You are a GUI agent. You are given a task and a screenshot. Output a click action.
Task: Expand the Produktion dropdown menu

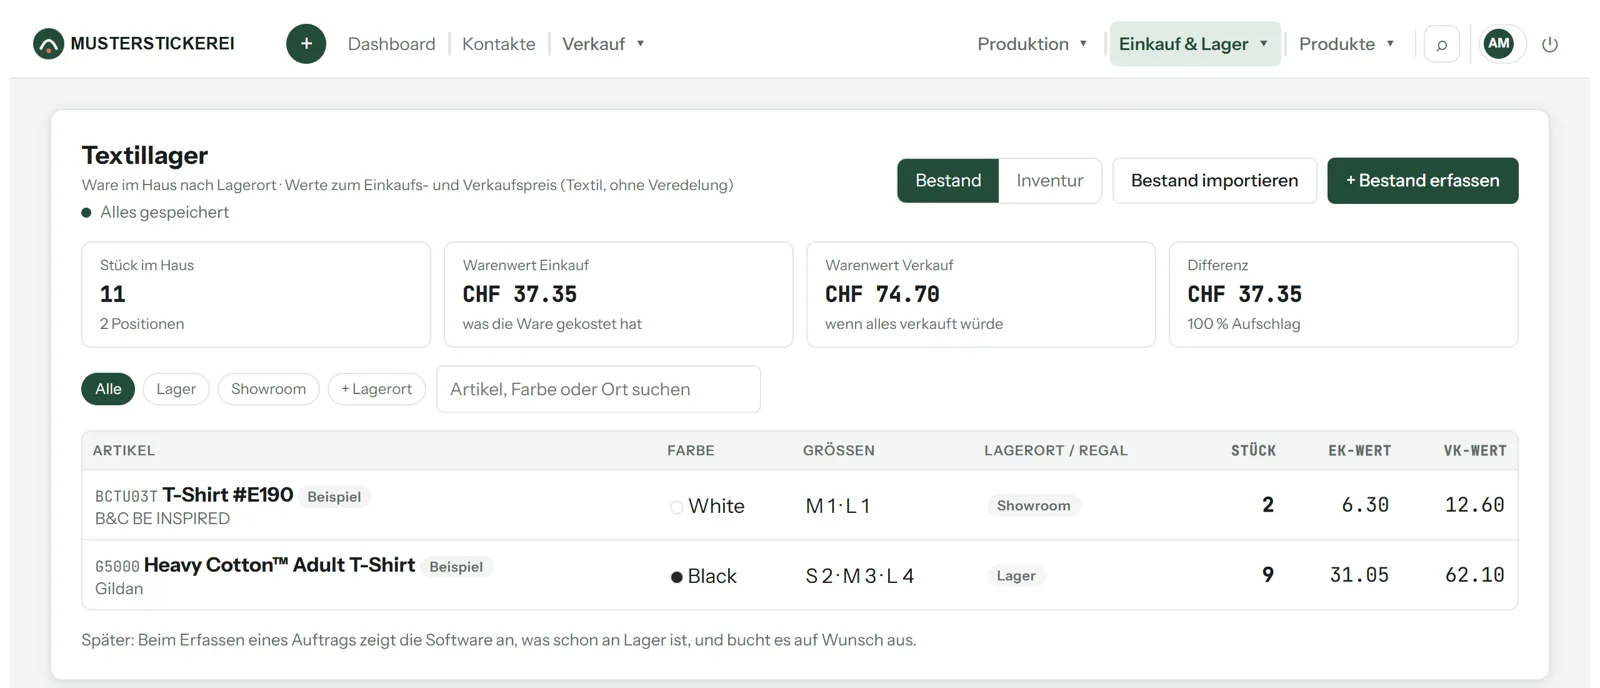[1032, 44]
